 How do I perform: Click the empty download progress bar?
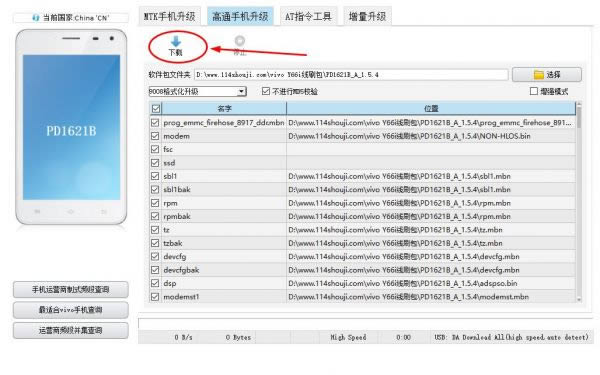click(x=365, y=324)
